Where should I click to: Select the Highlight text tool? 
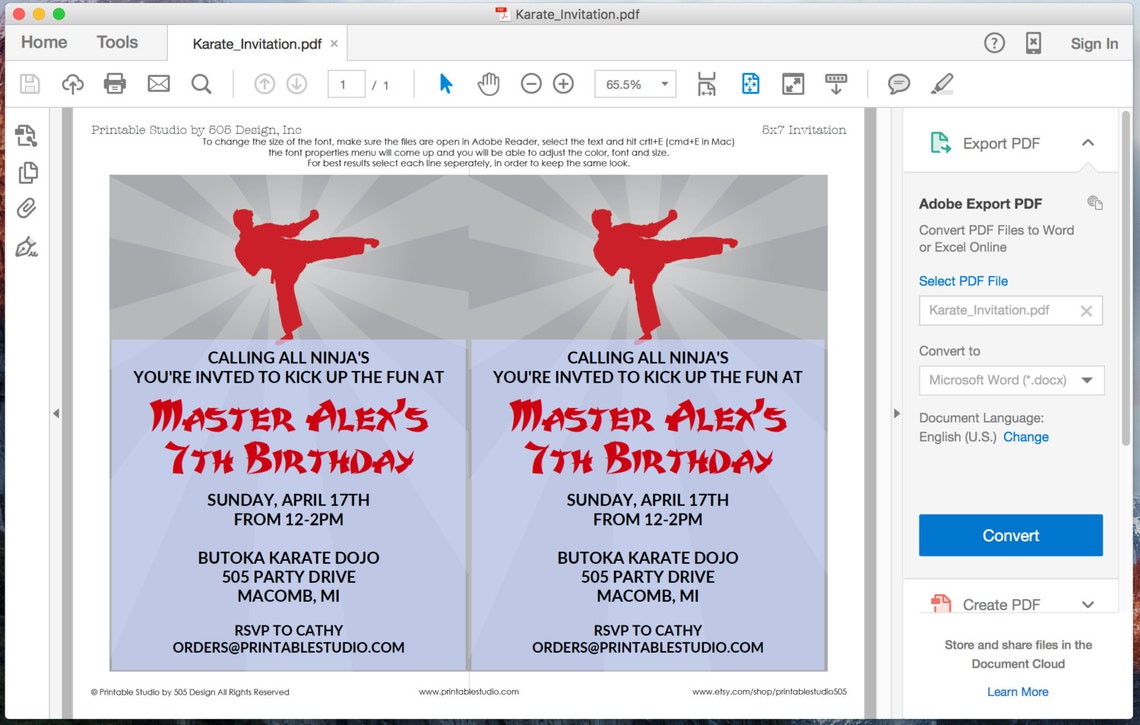940,84
